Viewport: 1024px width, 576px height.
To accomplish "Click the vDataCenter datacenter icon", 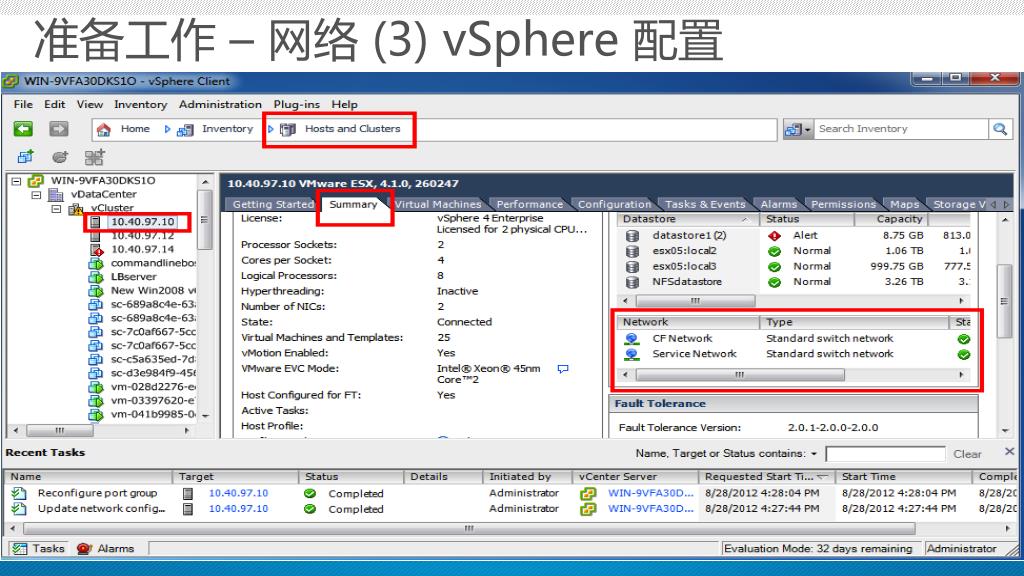I will pyautogui.click(x=56, y=195).
